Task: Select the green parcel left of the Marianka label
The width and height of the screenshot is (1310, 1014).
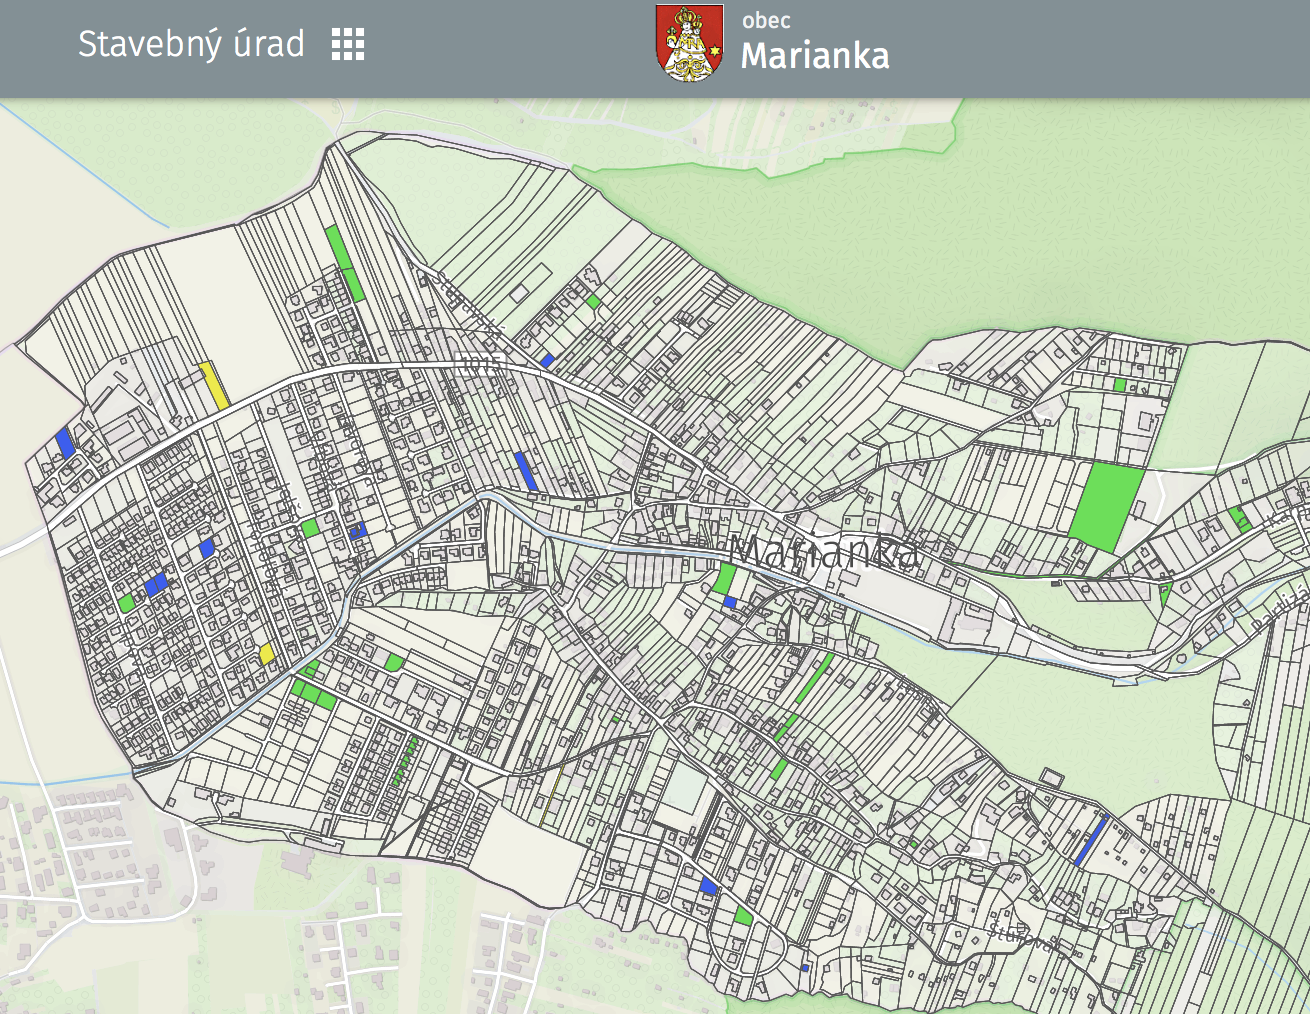Action: coord(725,579)
